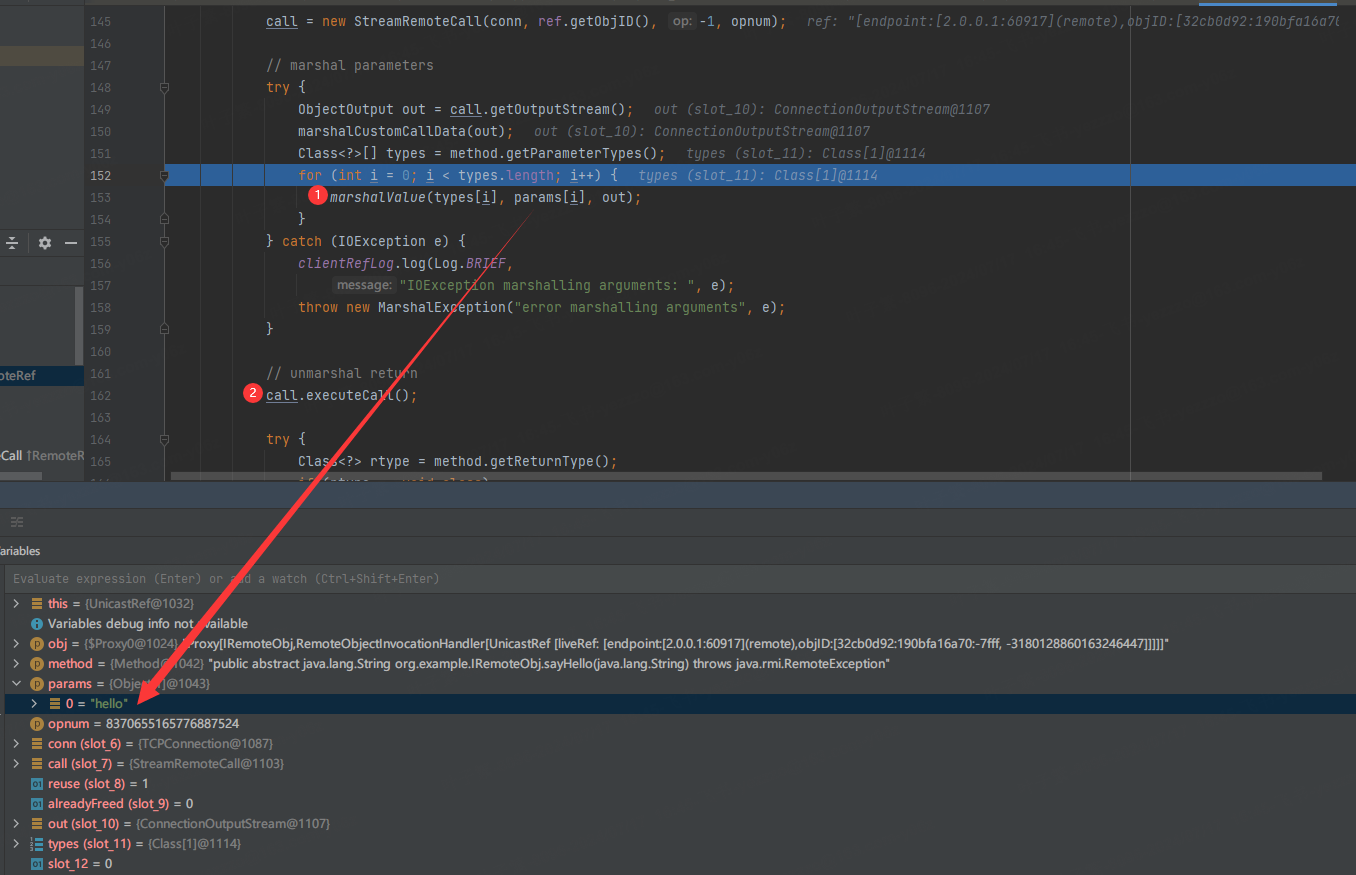Click the opnum value 8370655165776887524
The width and height of the screenshot is (1356, 875).
[172, 724]
